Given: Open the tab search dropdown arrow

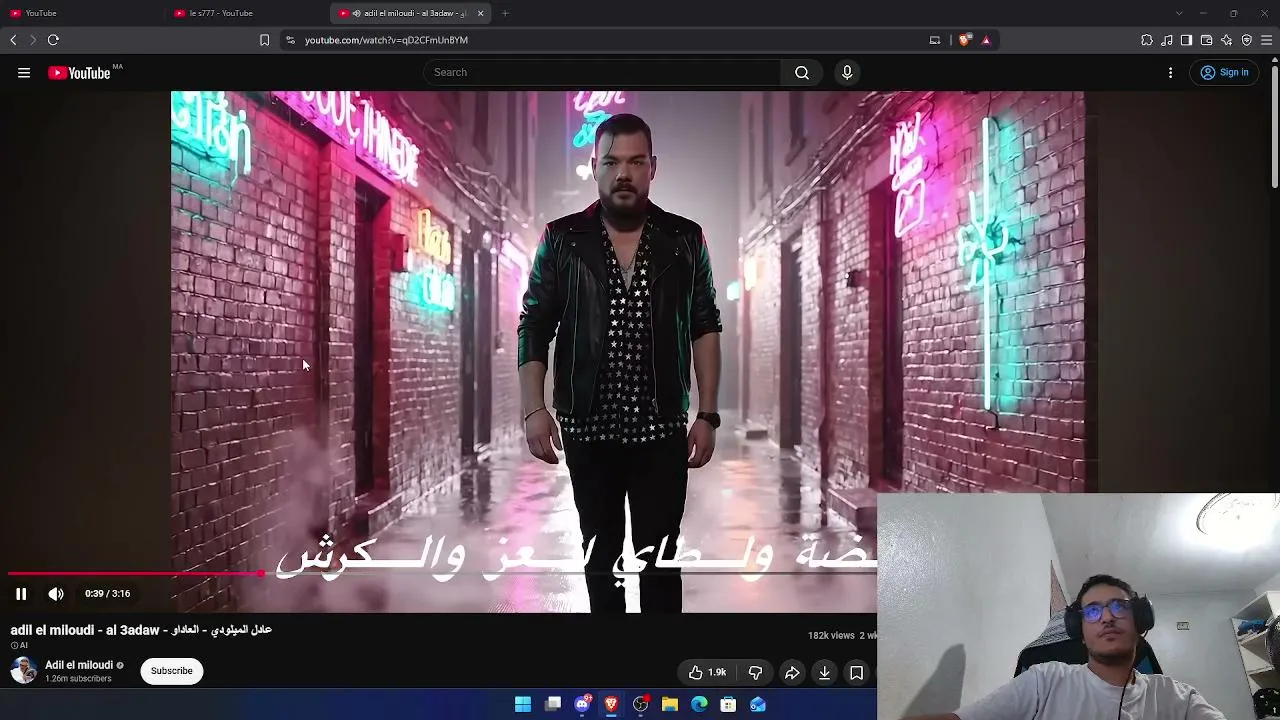Looking at the screenshot, I should tap(1179, 13).
